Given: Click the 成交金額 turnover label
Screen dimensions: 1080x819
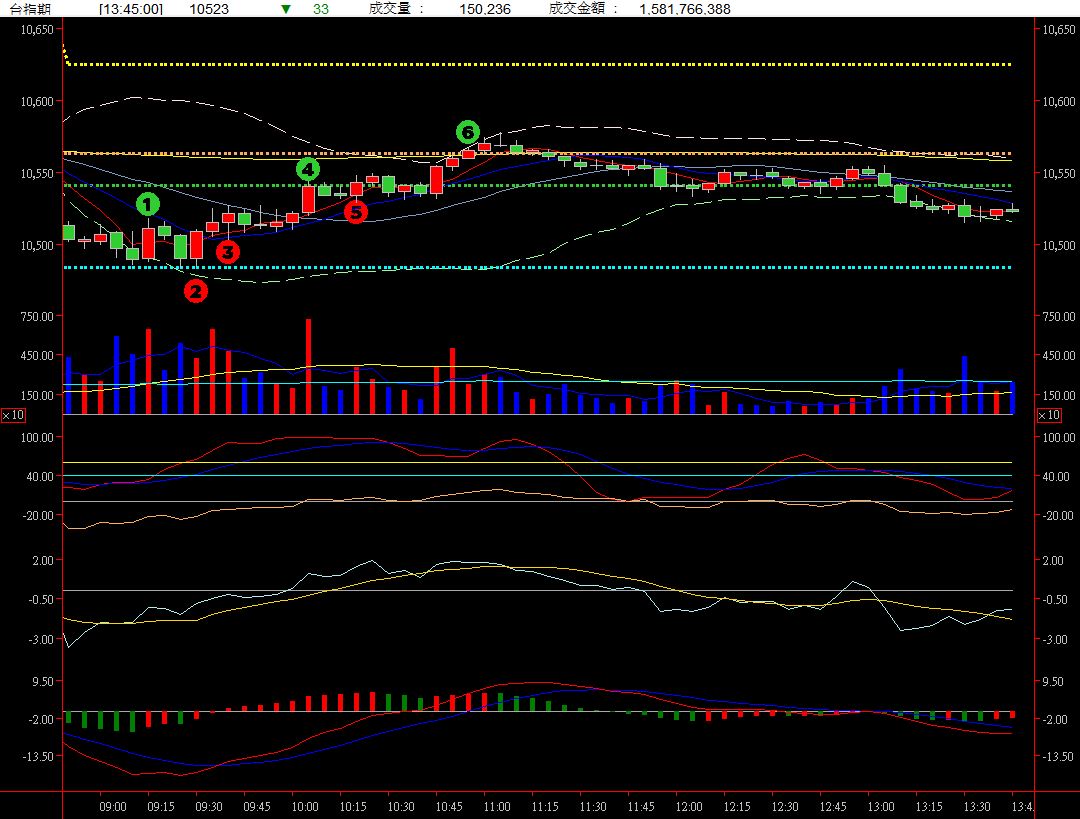Looking at the screenshot, I should [584, 9].
